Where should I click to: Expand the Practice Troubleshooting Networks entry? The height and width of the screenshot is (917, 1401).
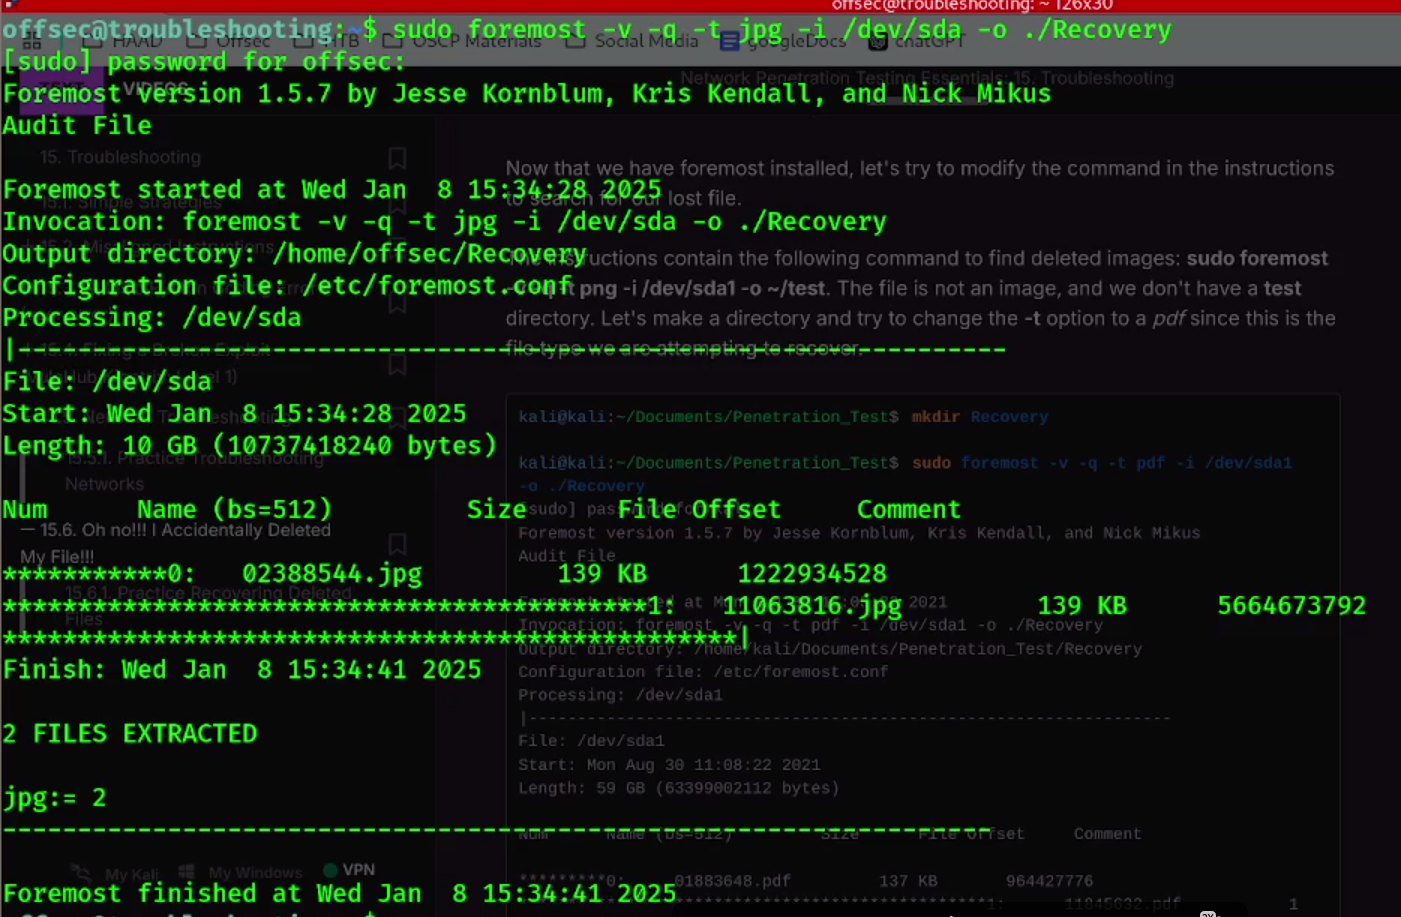pyautogui.click(x=130, y=470)
